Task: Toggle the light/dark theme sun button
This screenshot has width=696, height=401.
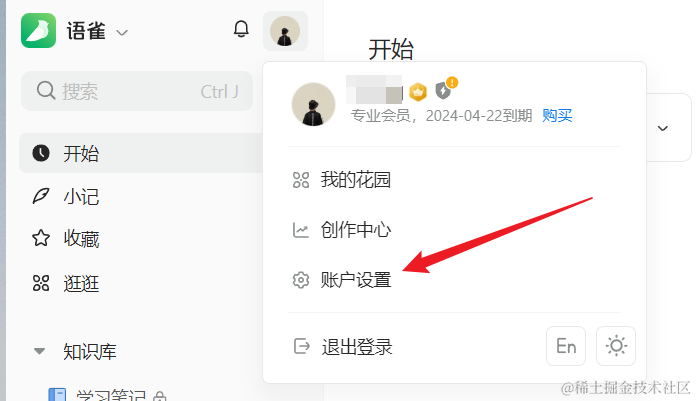Action: 616,346
